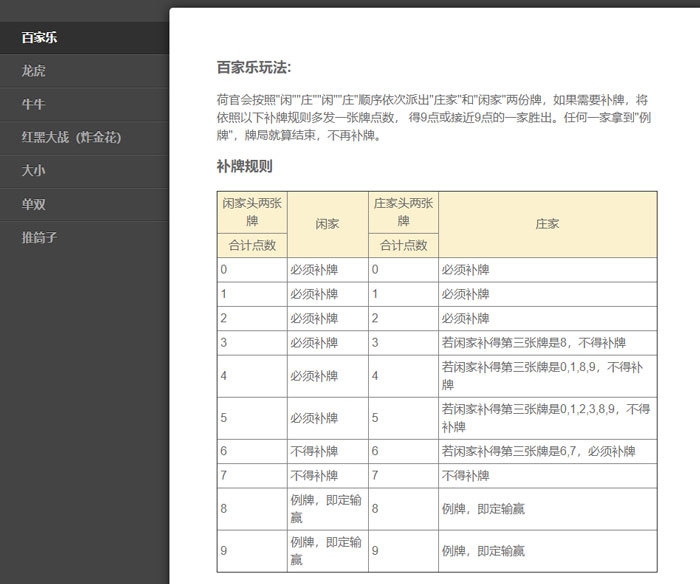Select the 大小 sidebar entry
Screen dimensions: 700x584
coord(34,170)
